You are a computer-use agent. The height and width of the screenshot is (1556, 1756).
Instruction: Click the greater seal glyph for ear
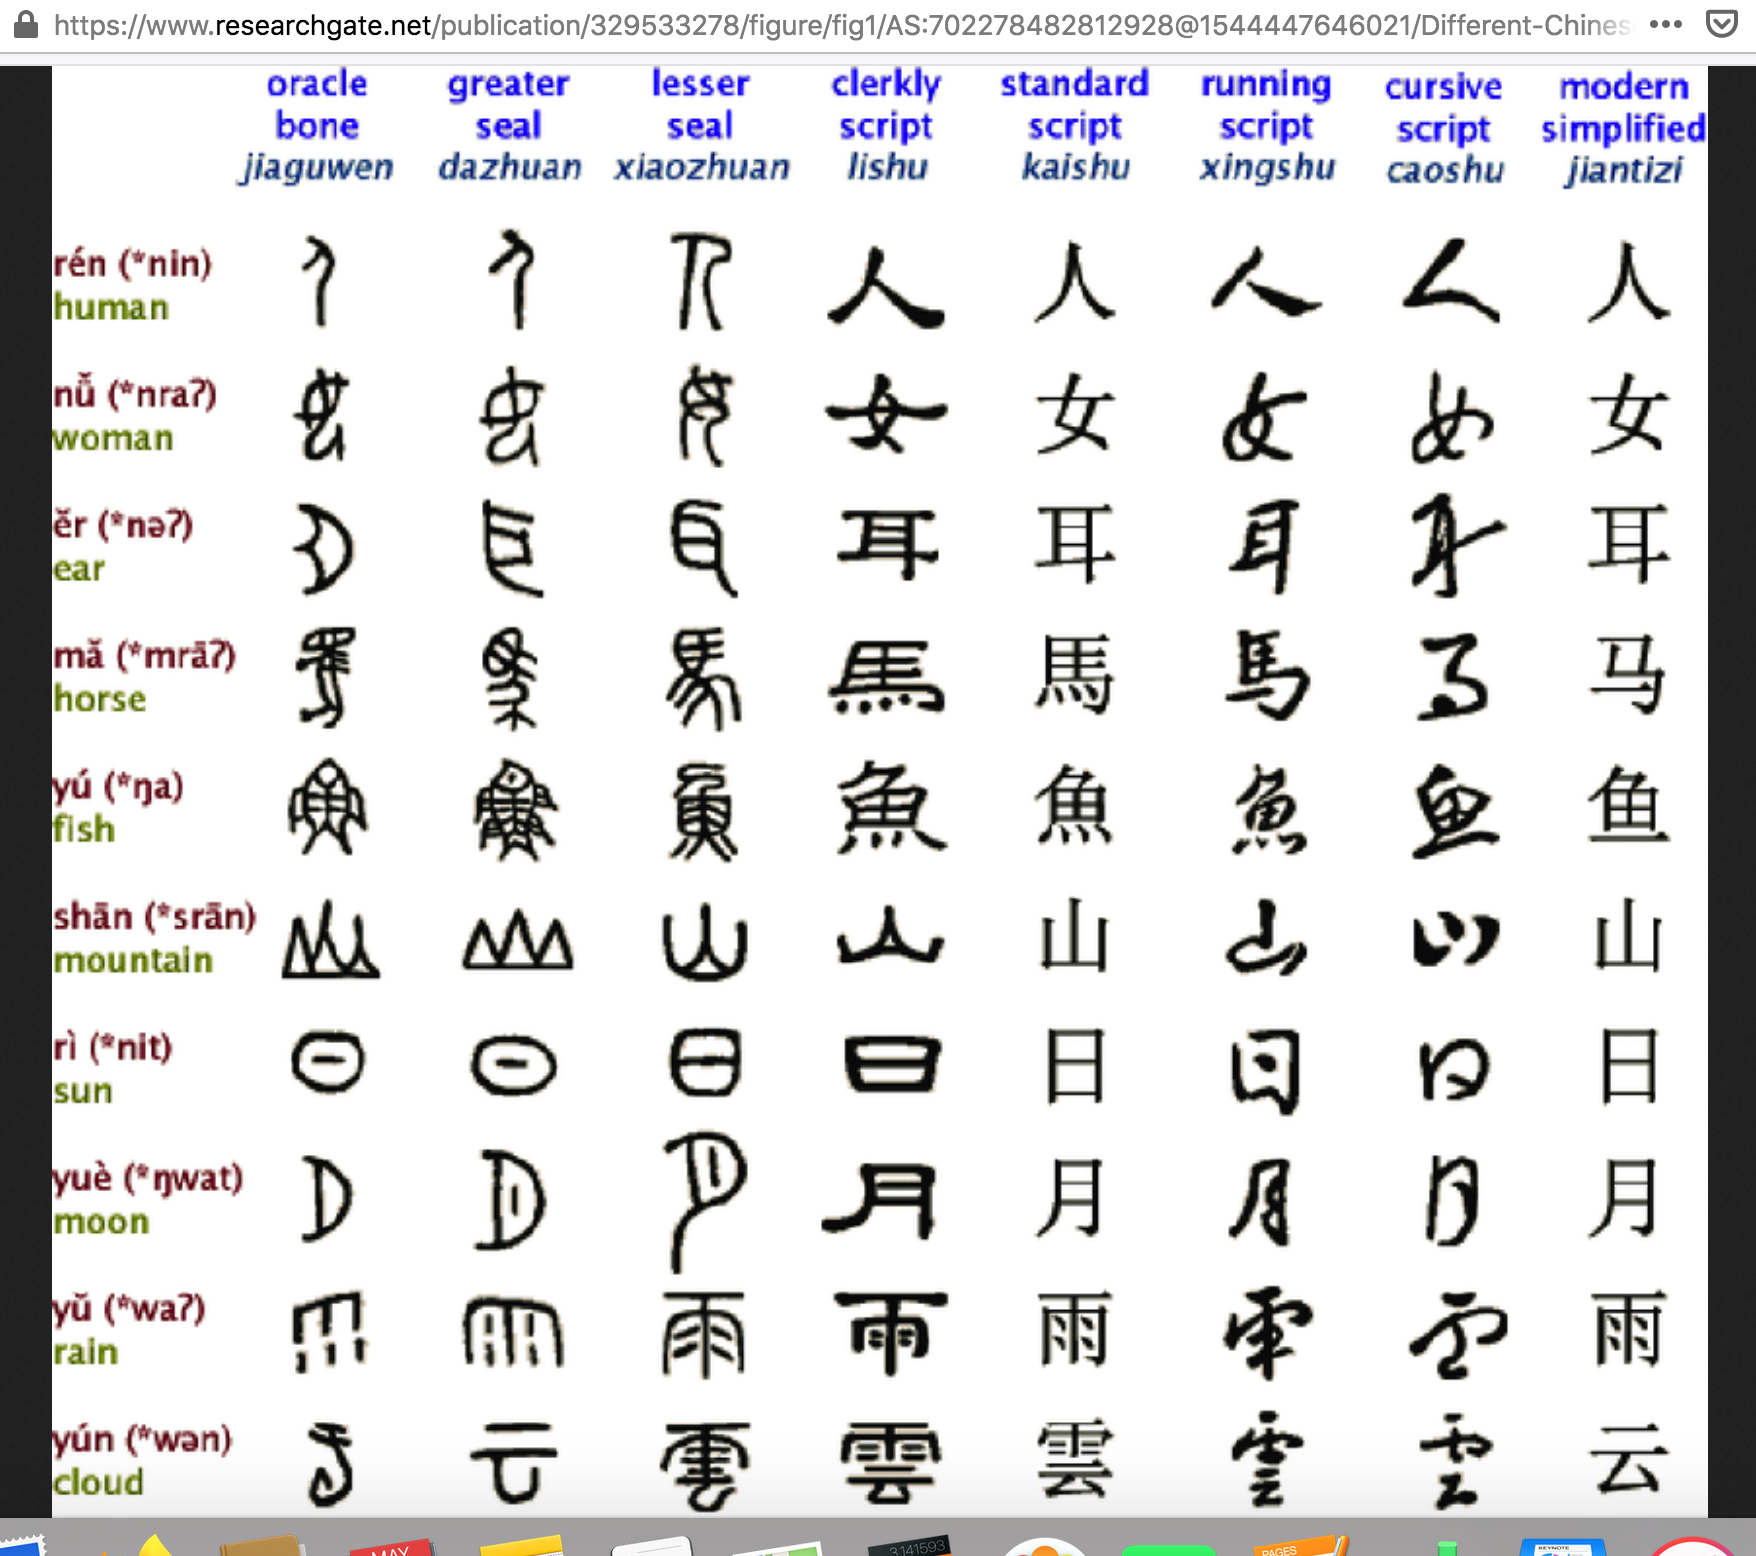[x=513, y=548]
